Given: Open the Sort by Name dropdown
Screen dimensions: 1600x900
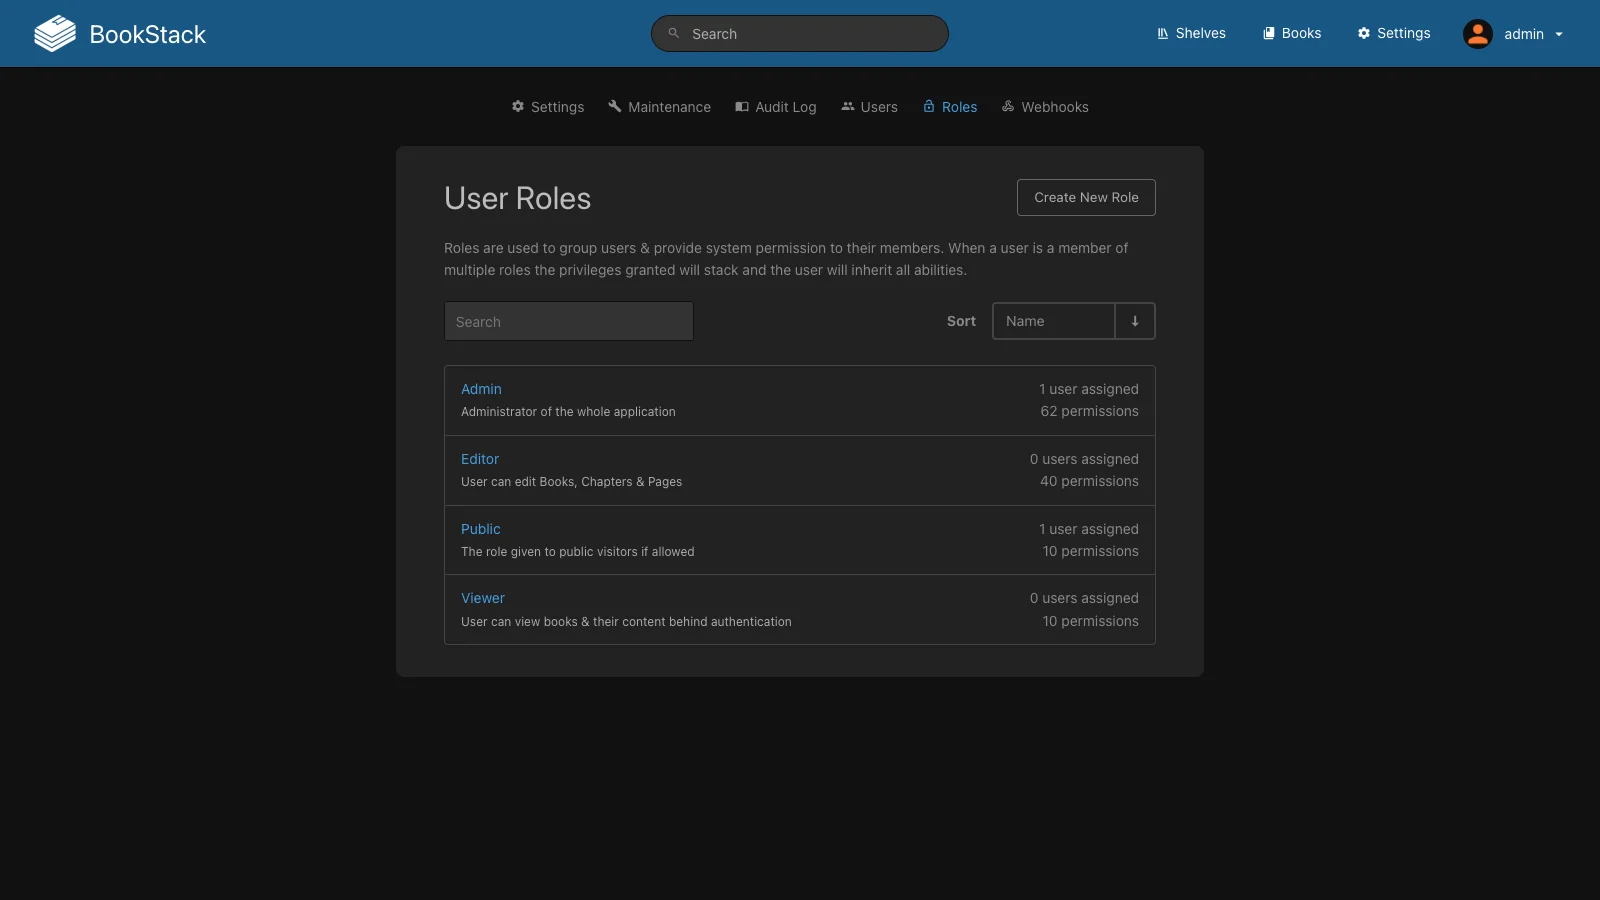Looking at the screenshot, I should [x=1054, y=321].
